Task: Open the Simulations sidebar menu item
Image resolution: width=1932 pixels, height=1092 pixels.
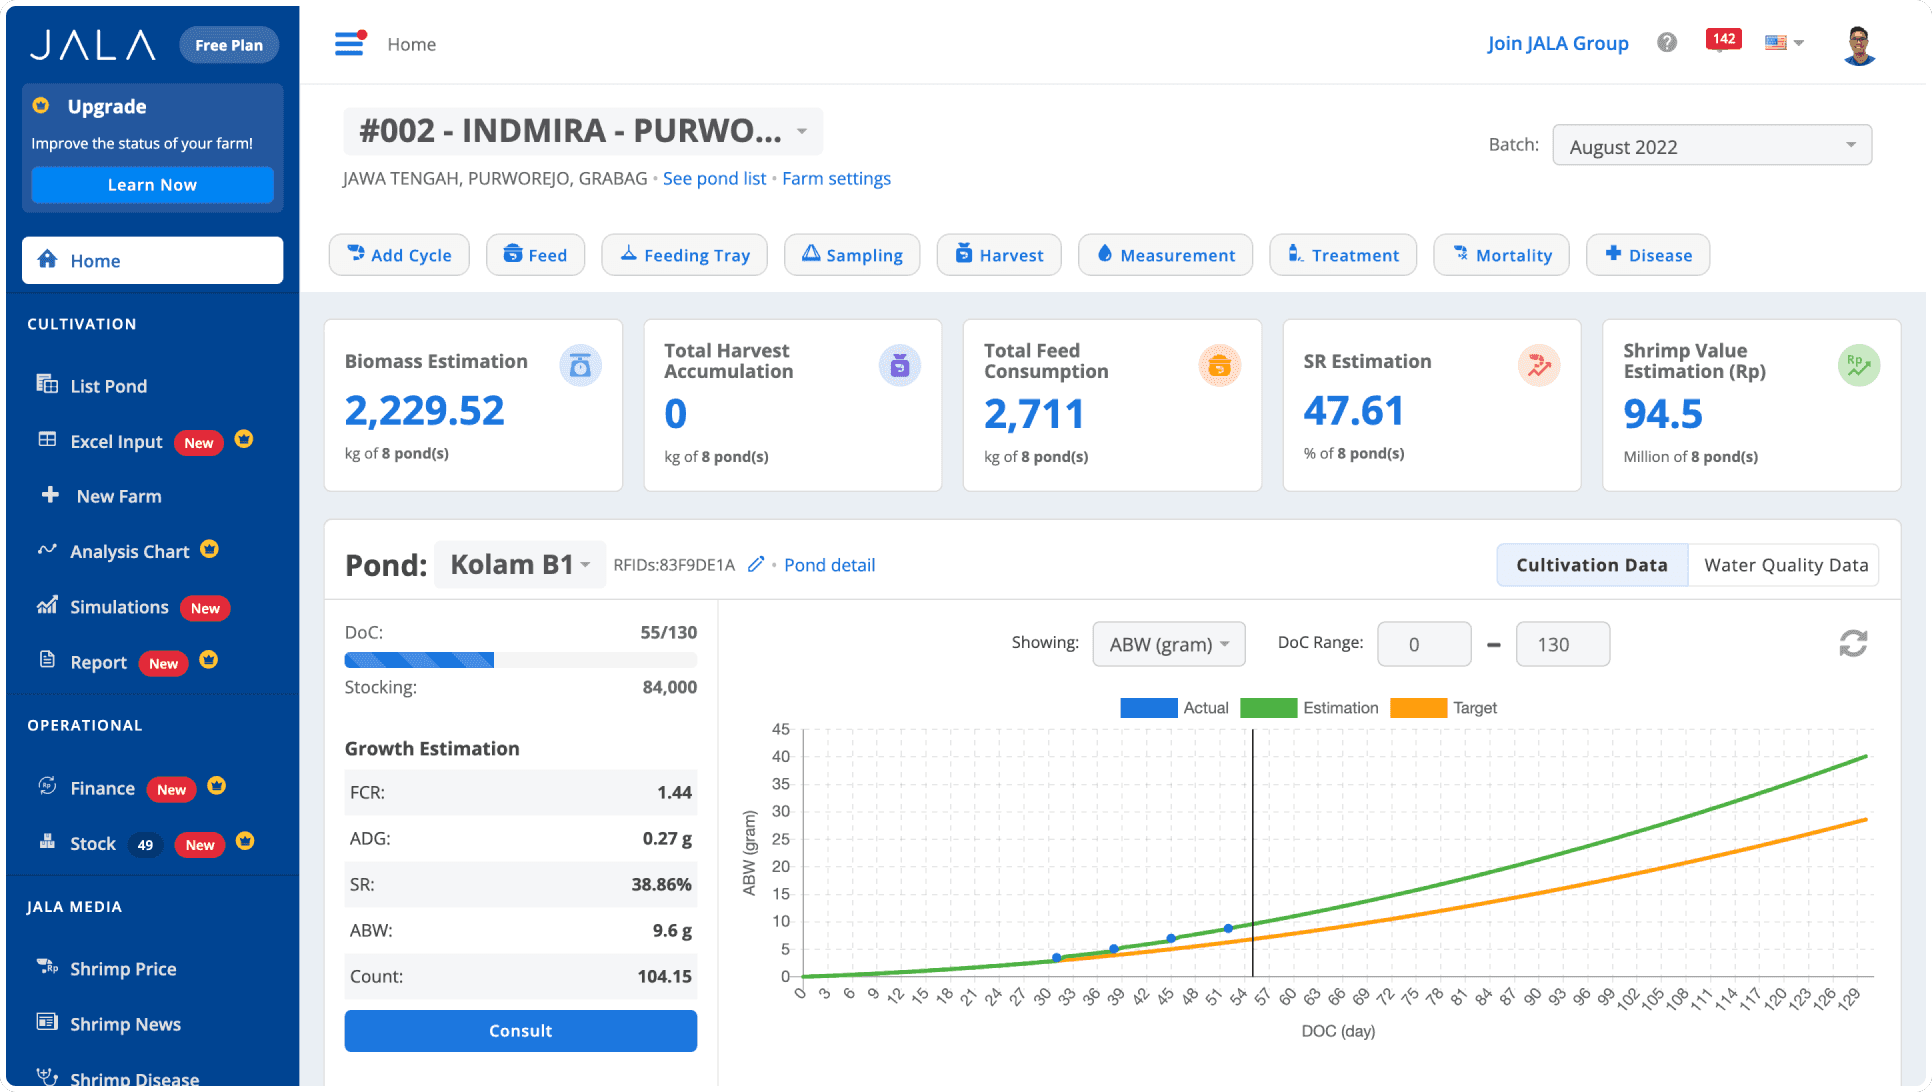Action: [x=118, y=606]
